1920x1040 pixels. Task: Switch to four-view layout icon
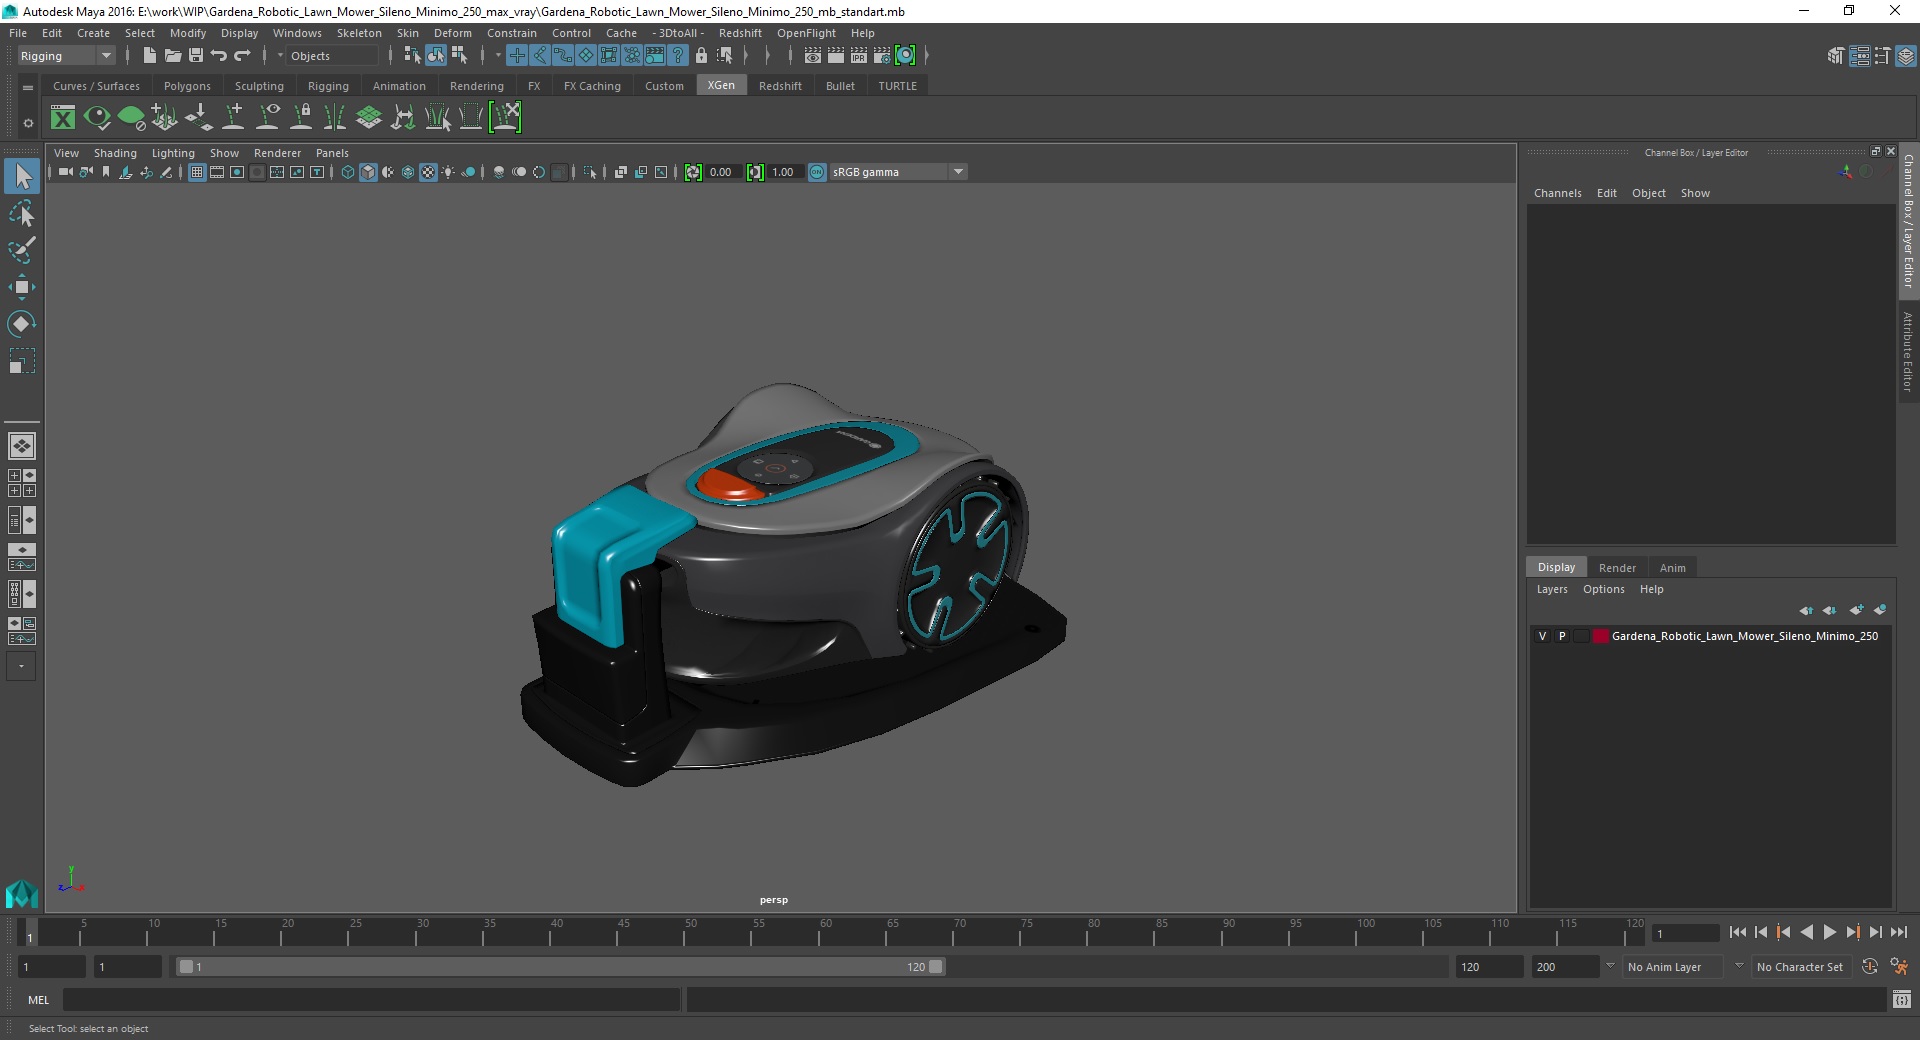pyautogui.click(x=22, y=483)
